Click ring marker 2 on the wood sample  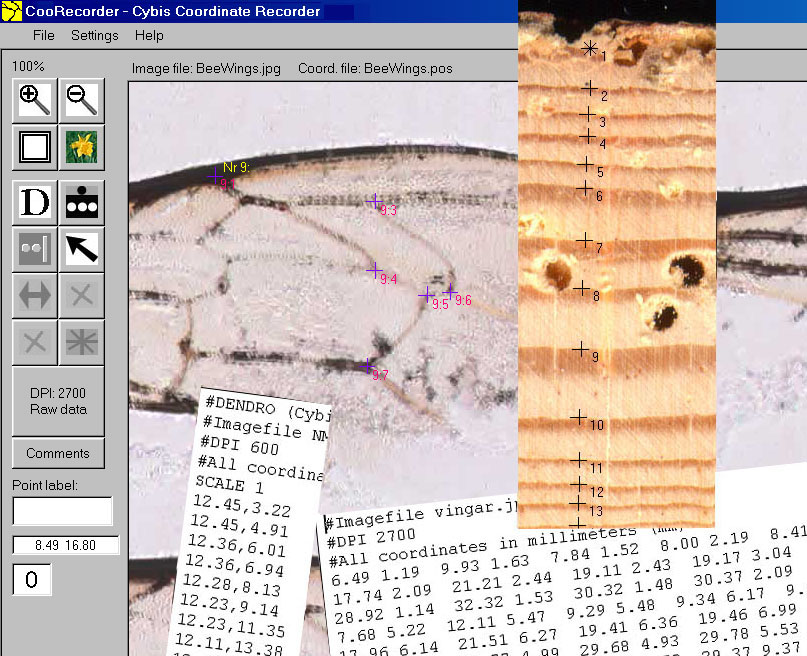click(x=589, y=87)
